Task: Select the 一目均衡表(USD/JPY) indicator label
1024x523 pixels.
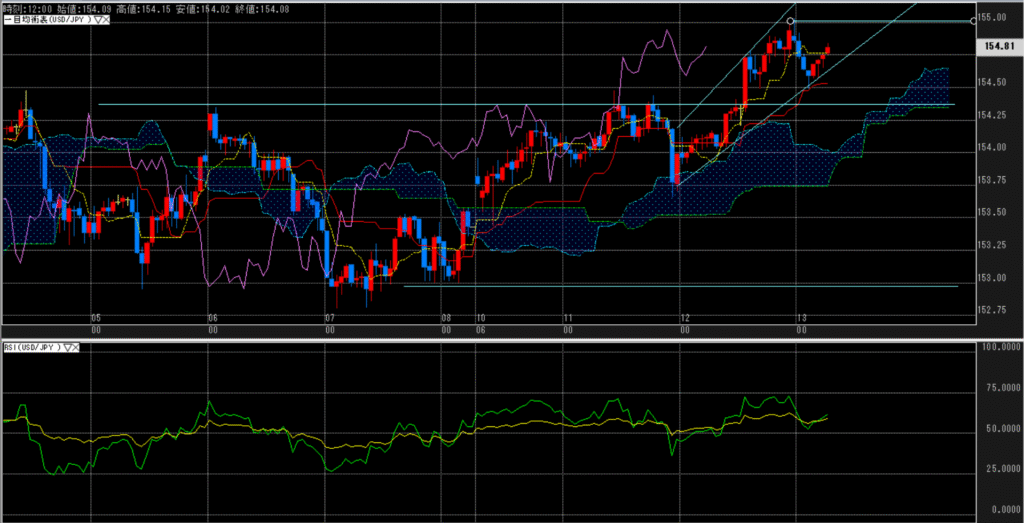Action: click(45, 20)
